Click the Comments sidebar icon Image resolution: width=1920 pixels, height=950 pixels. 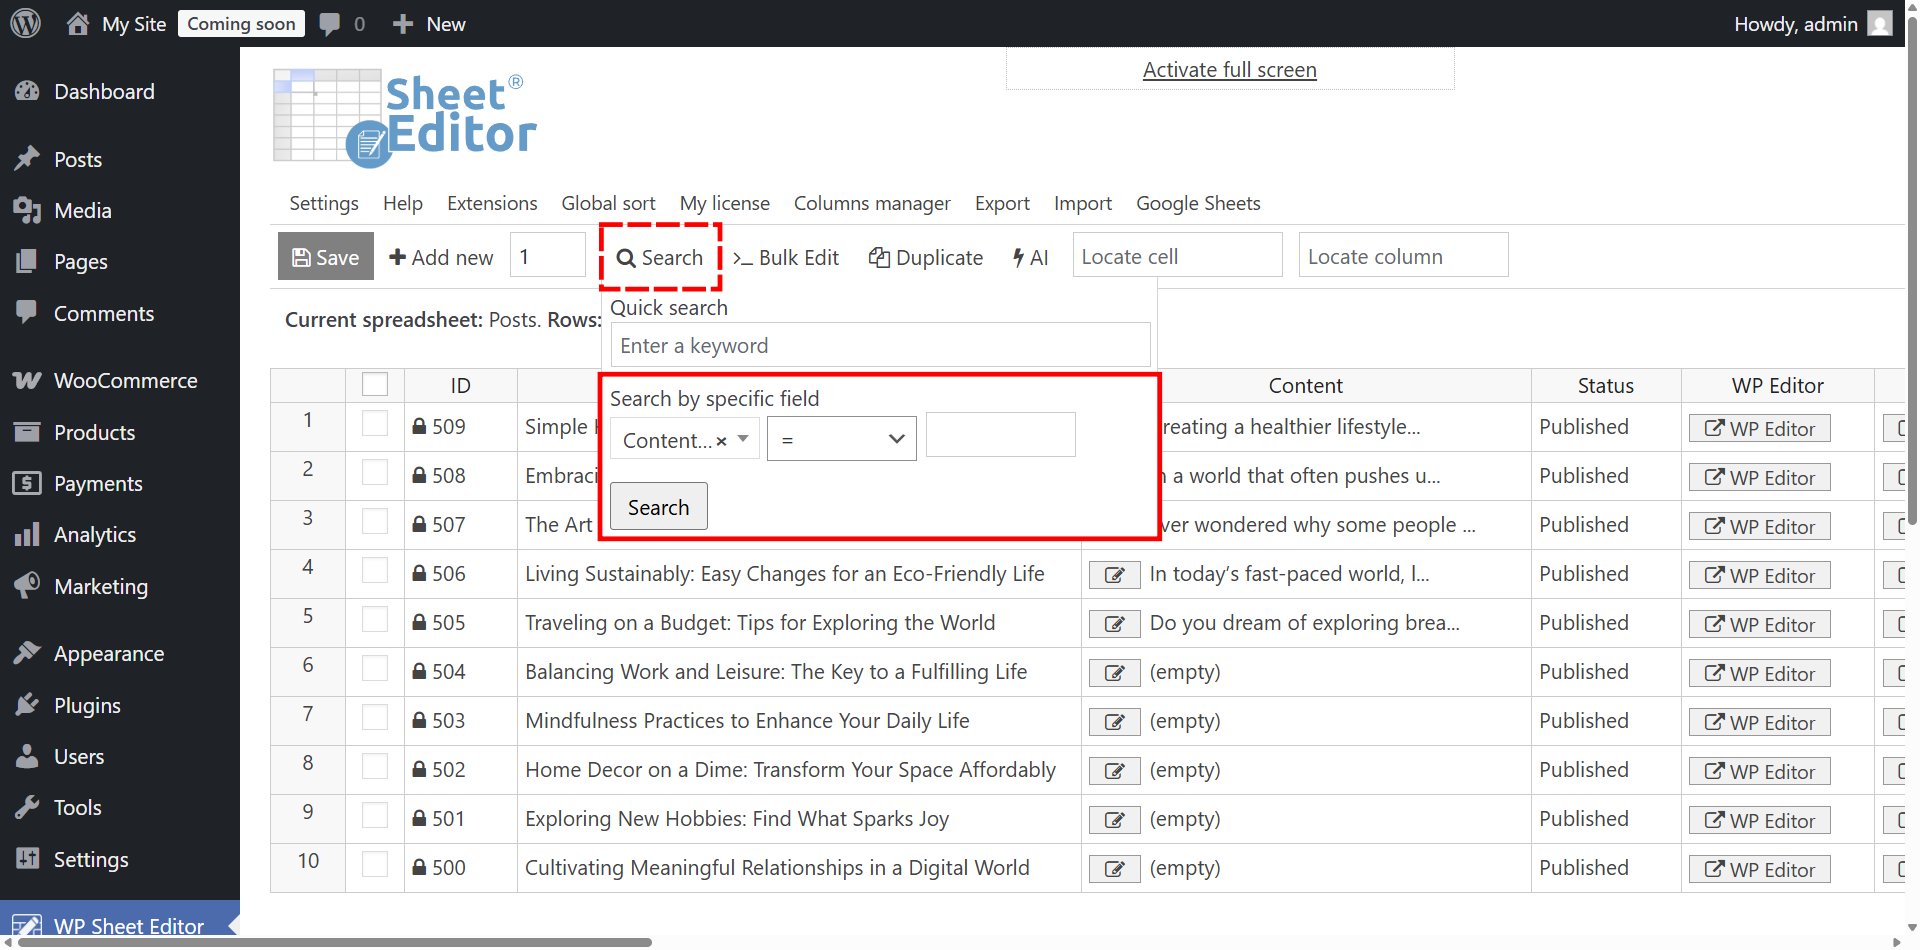coord(27,313)
